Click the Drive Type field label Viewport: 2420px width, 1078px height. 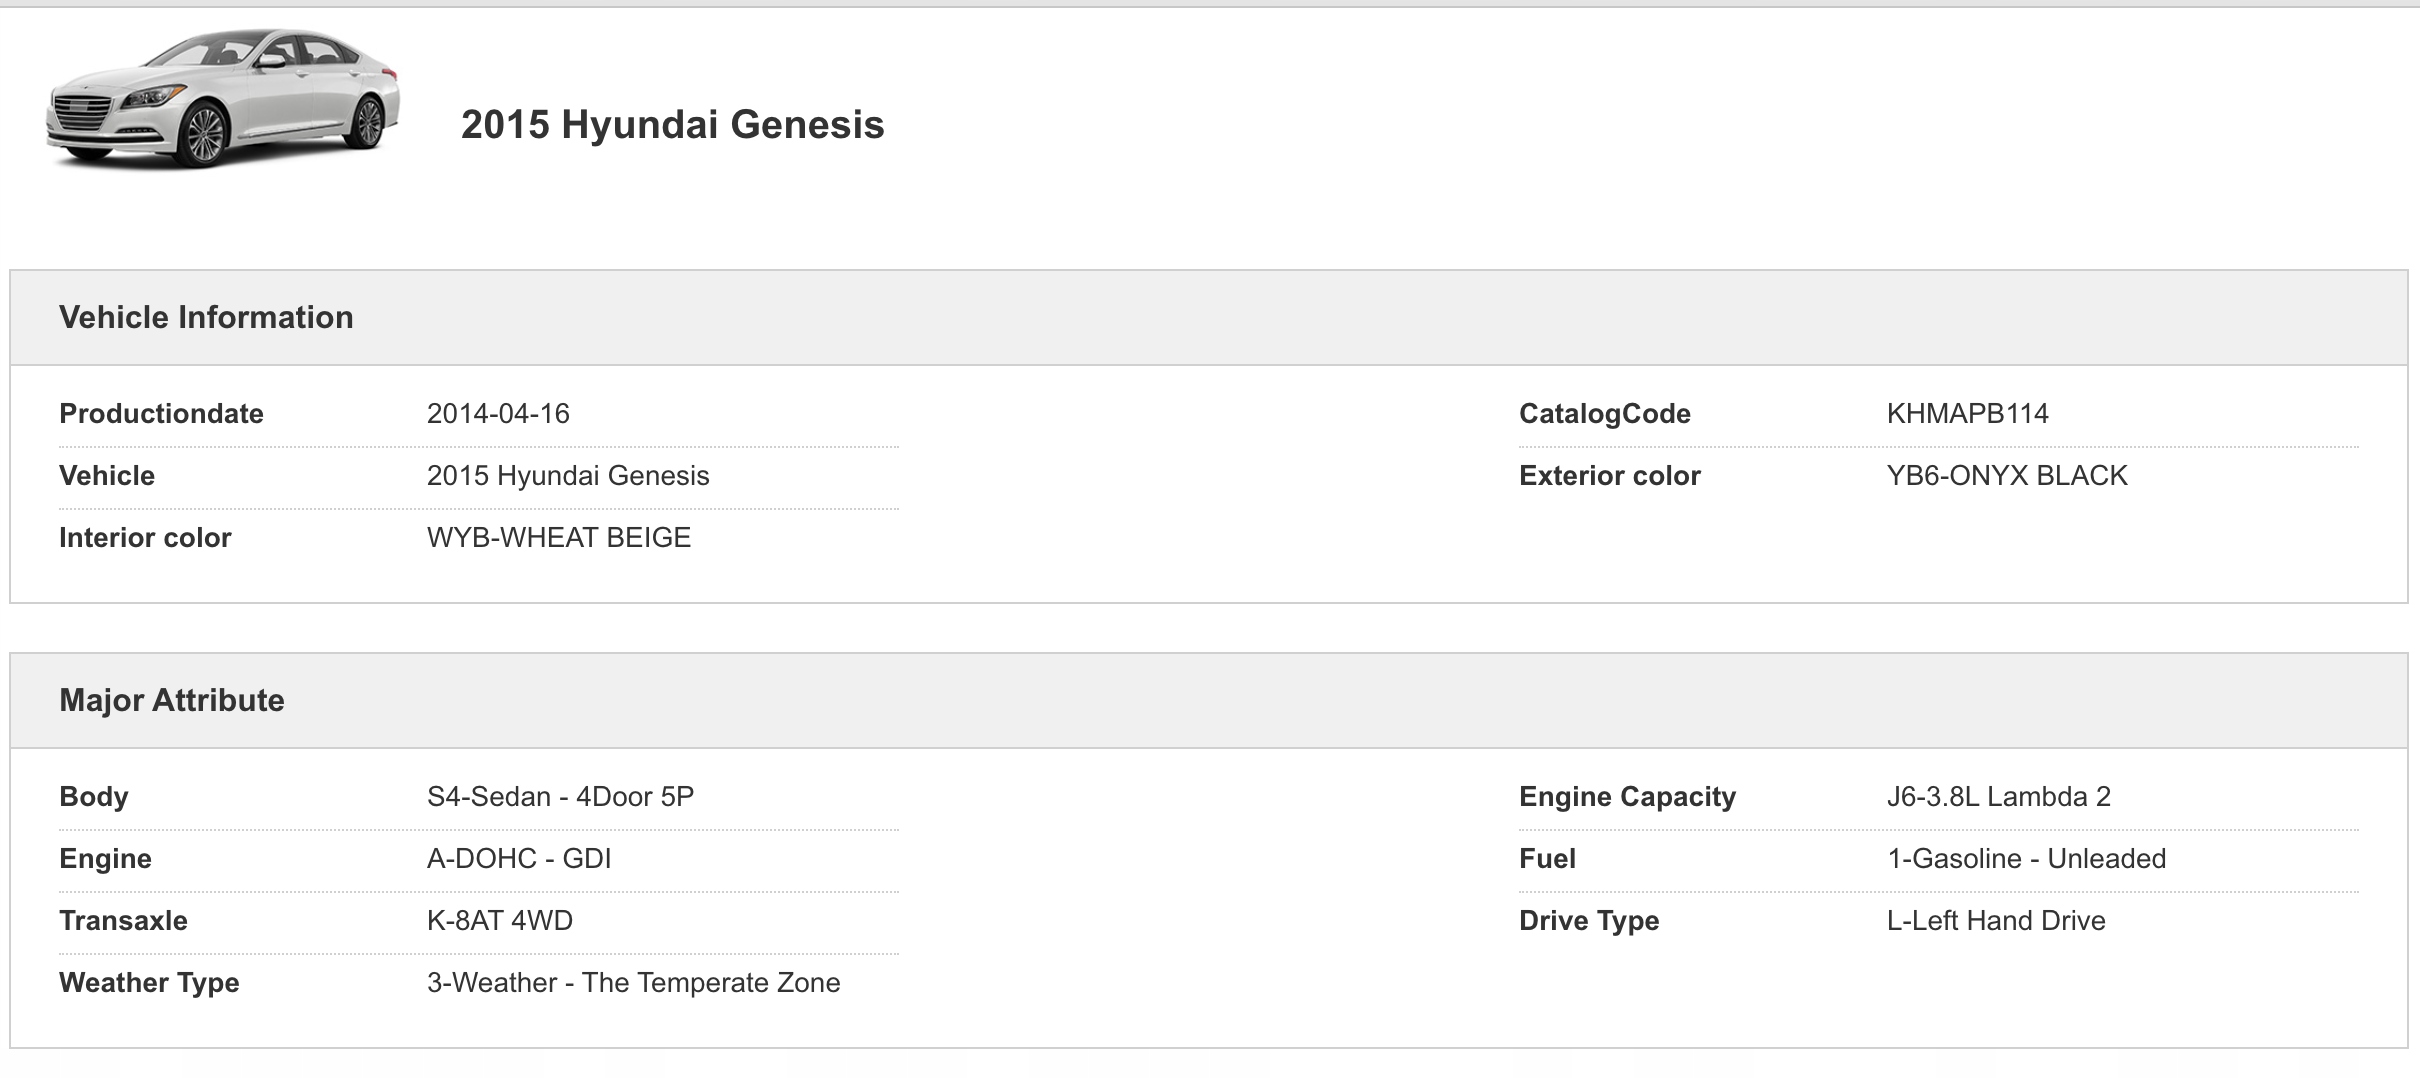click(1588, 921)
